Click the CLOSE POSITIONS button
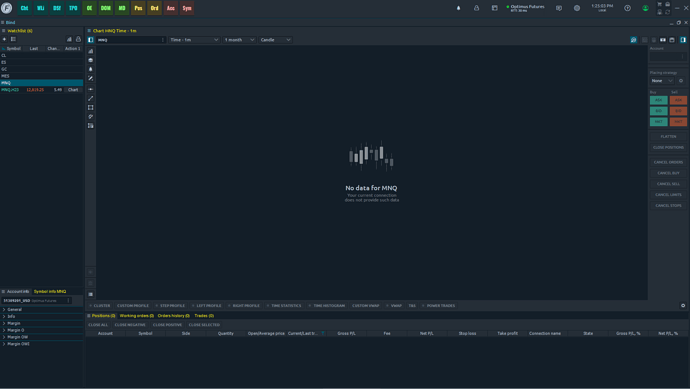The height and width of the screenshot is (389, 690). (x=668, y=147)
